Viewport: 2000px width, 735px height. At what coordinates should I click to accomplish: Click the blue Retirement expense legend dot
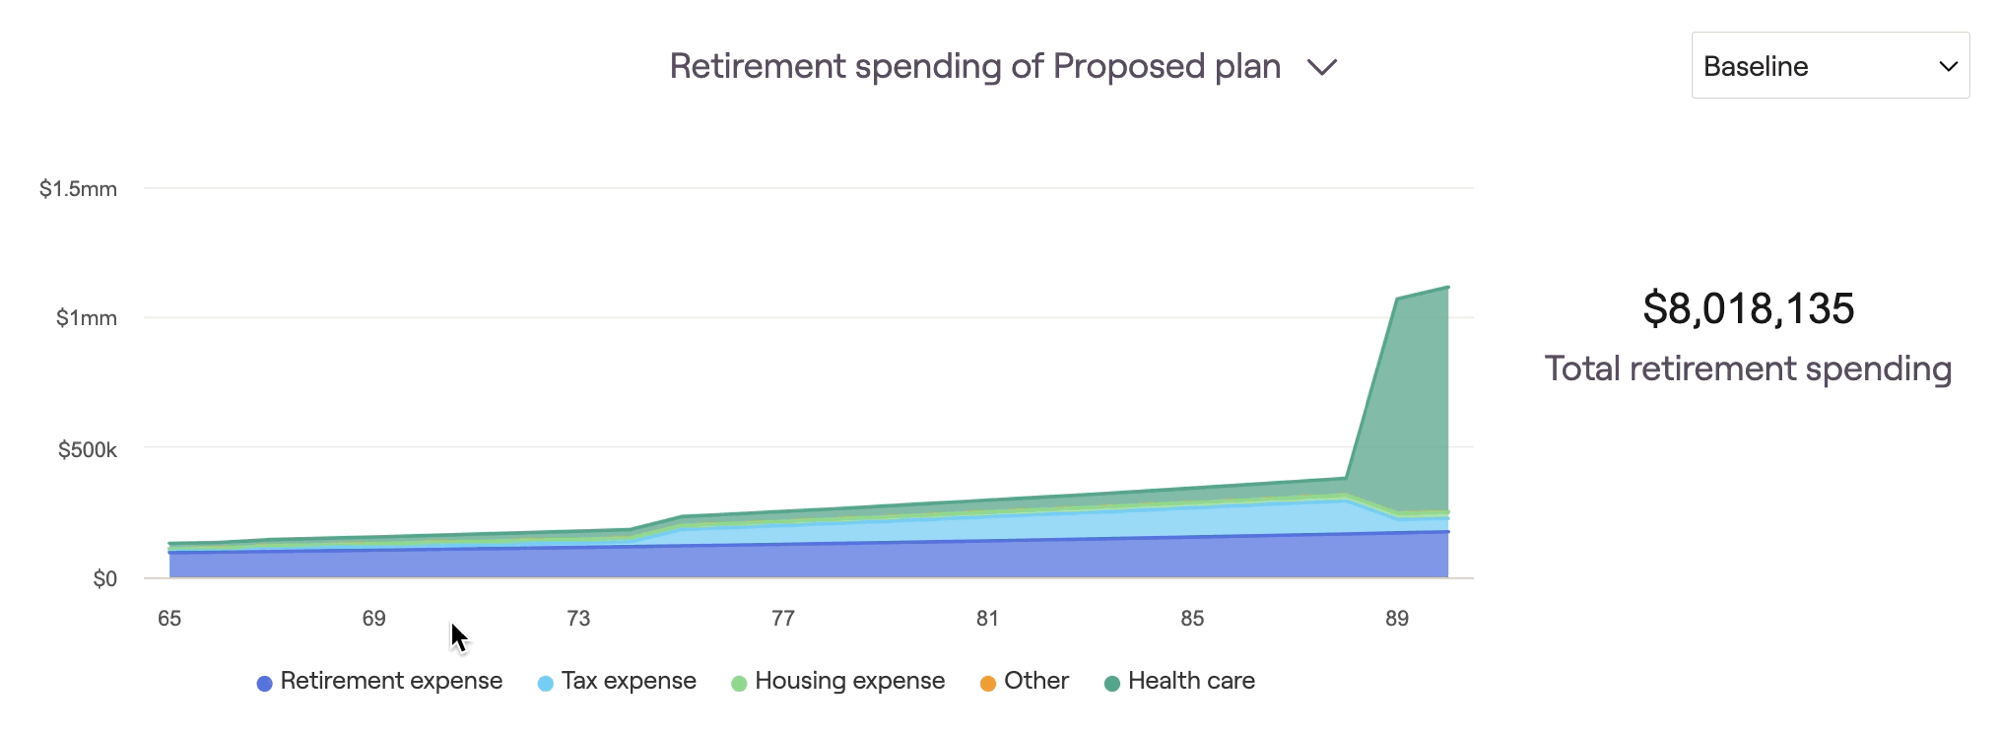click(264, 683)
